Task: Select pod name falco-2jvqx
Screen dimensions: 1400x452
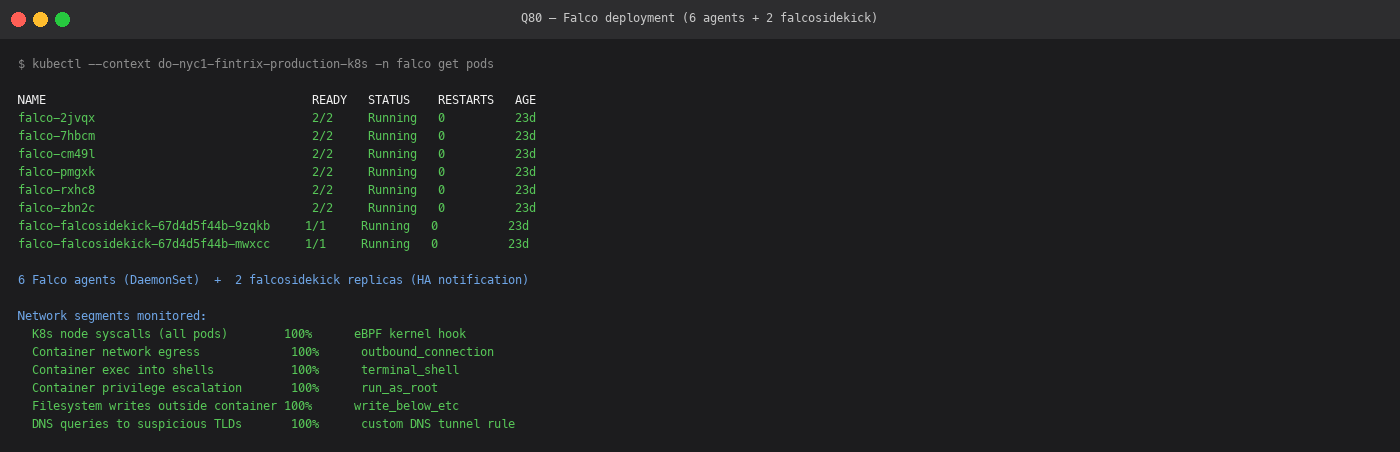Action: tap(56, 118)
